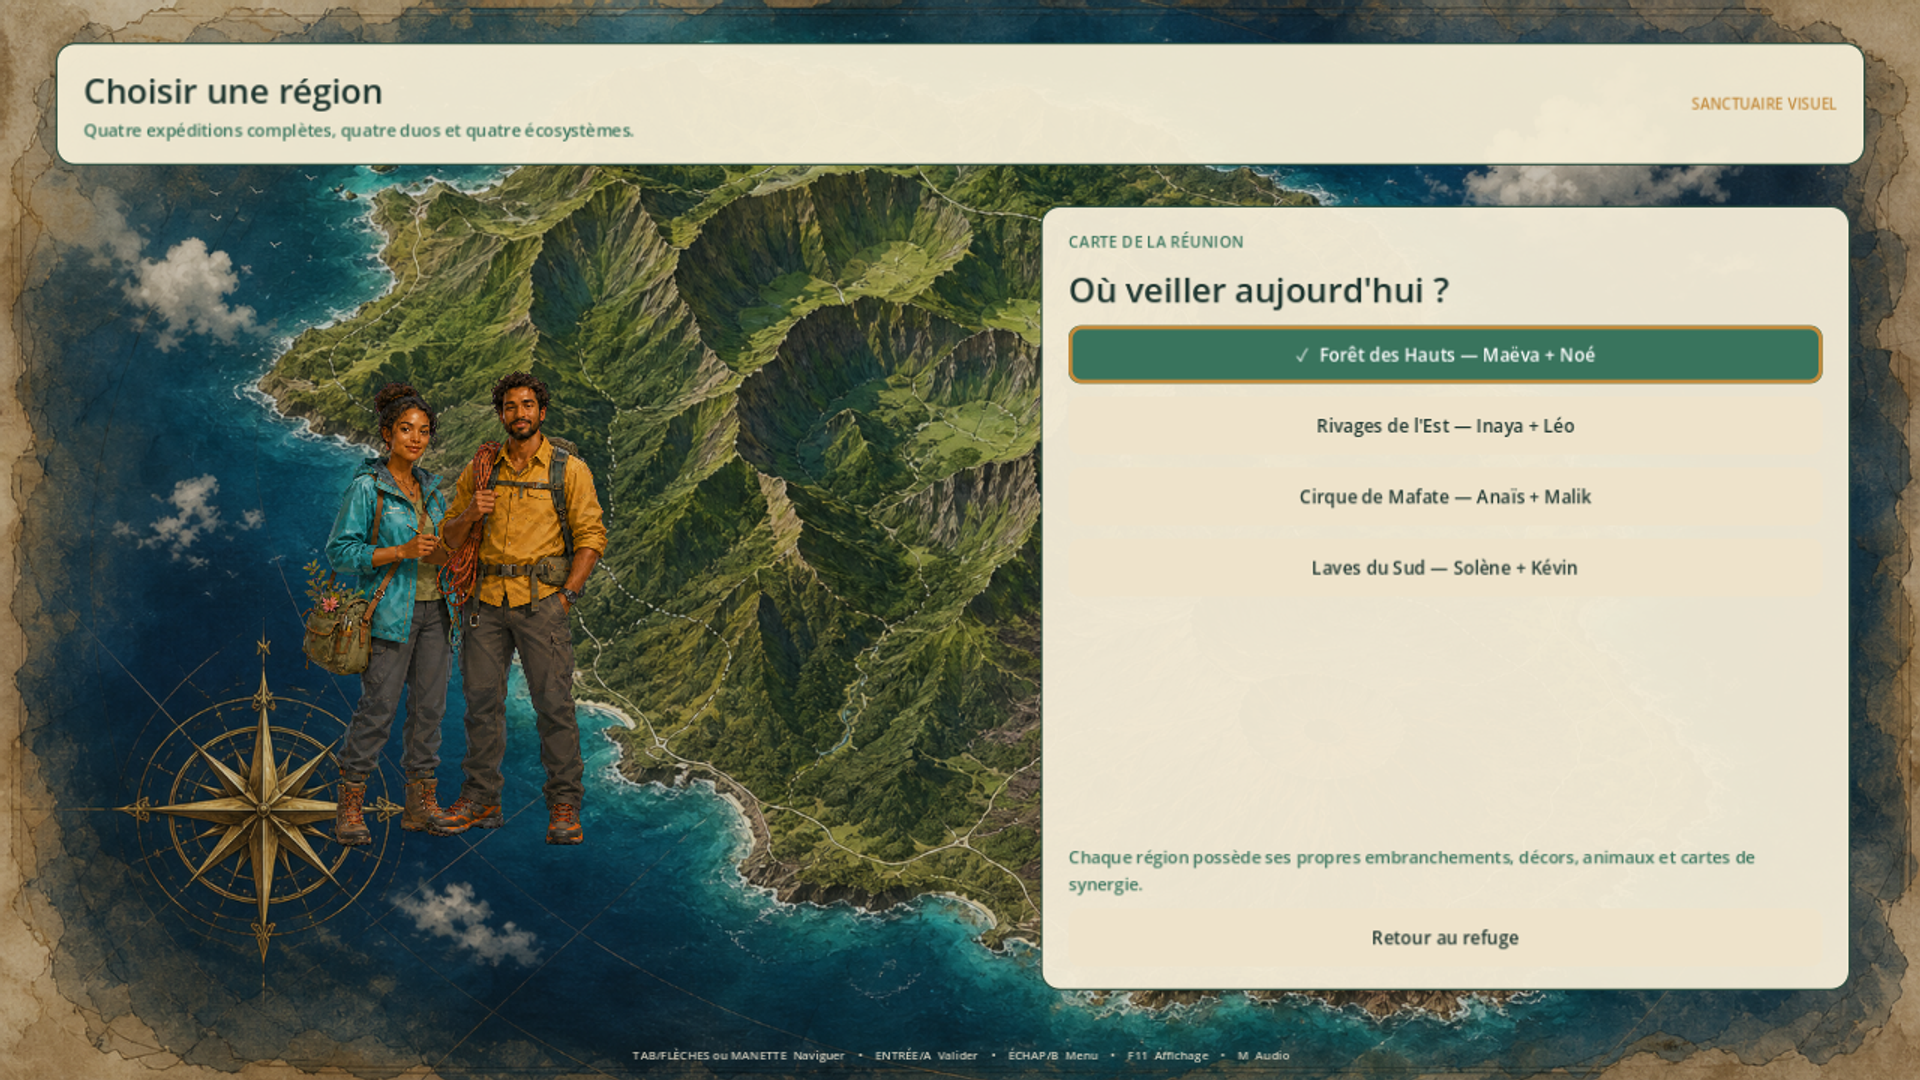Select Forêt des Hauts — Maëva + Noé region
Image resolution: width=1920 pixels, height=1080 pixels.
tap(1445, 355)
